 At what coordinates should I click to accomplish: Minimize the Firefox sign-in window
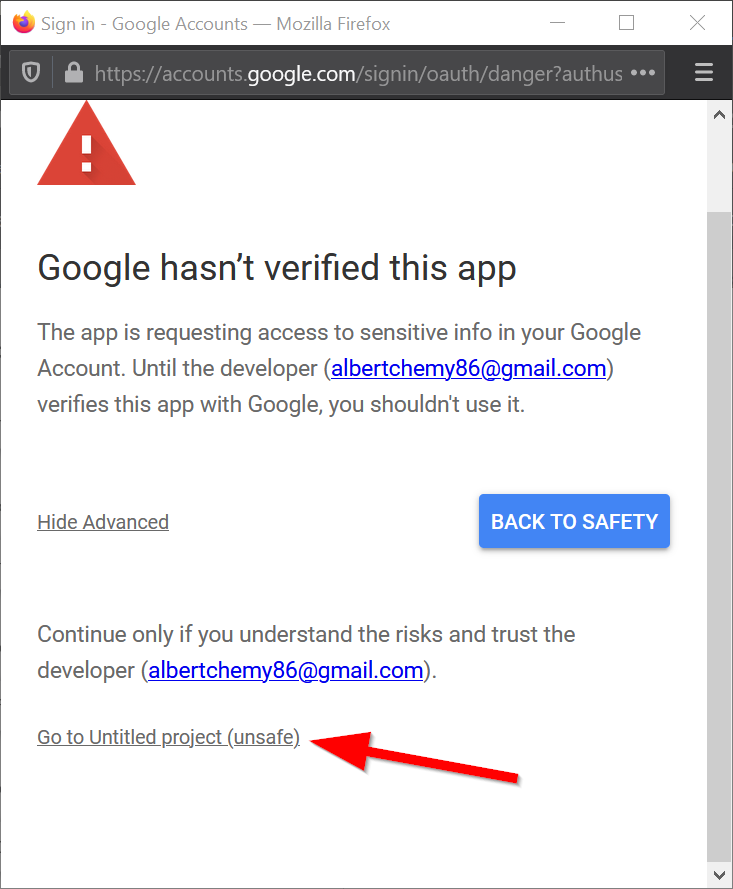pos(559,23)
